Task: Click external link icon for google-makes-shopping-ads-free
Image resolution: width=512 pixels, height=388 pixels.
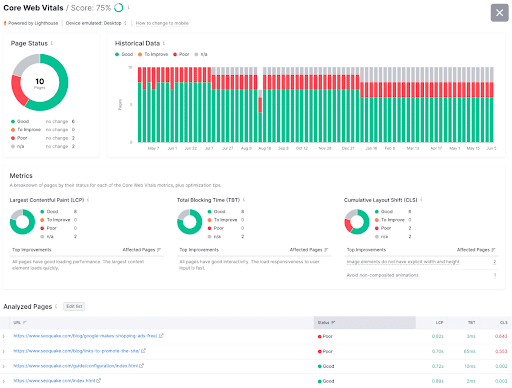Action: [x=161, y=336]
